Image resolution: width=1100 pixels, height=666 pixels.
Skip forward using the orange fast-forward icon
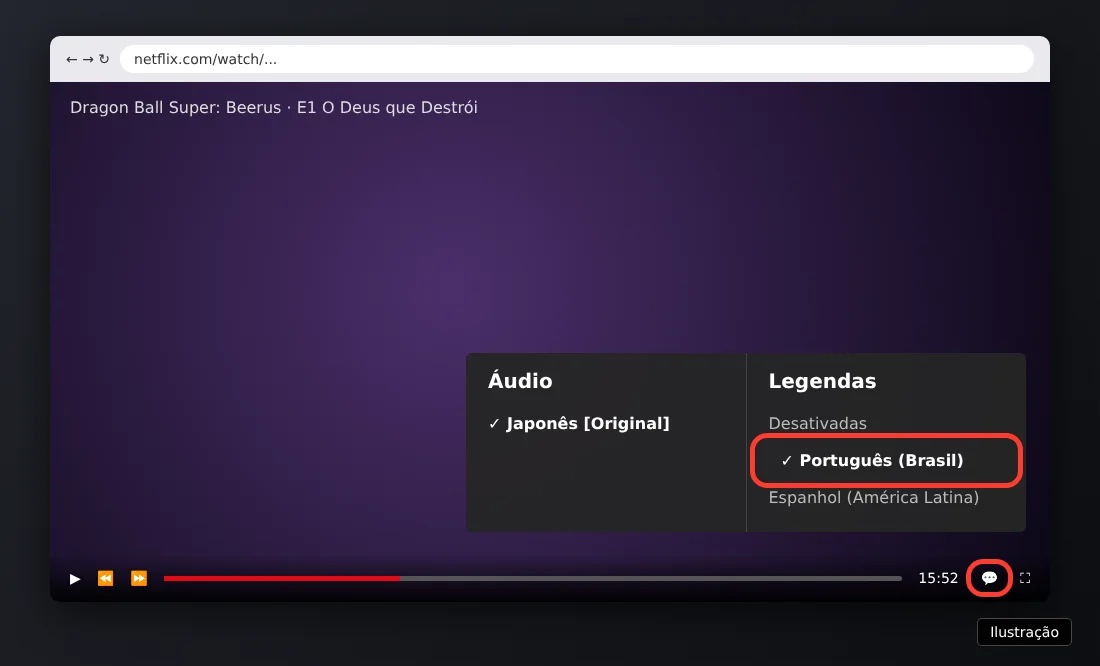(139, 578)
